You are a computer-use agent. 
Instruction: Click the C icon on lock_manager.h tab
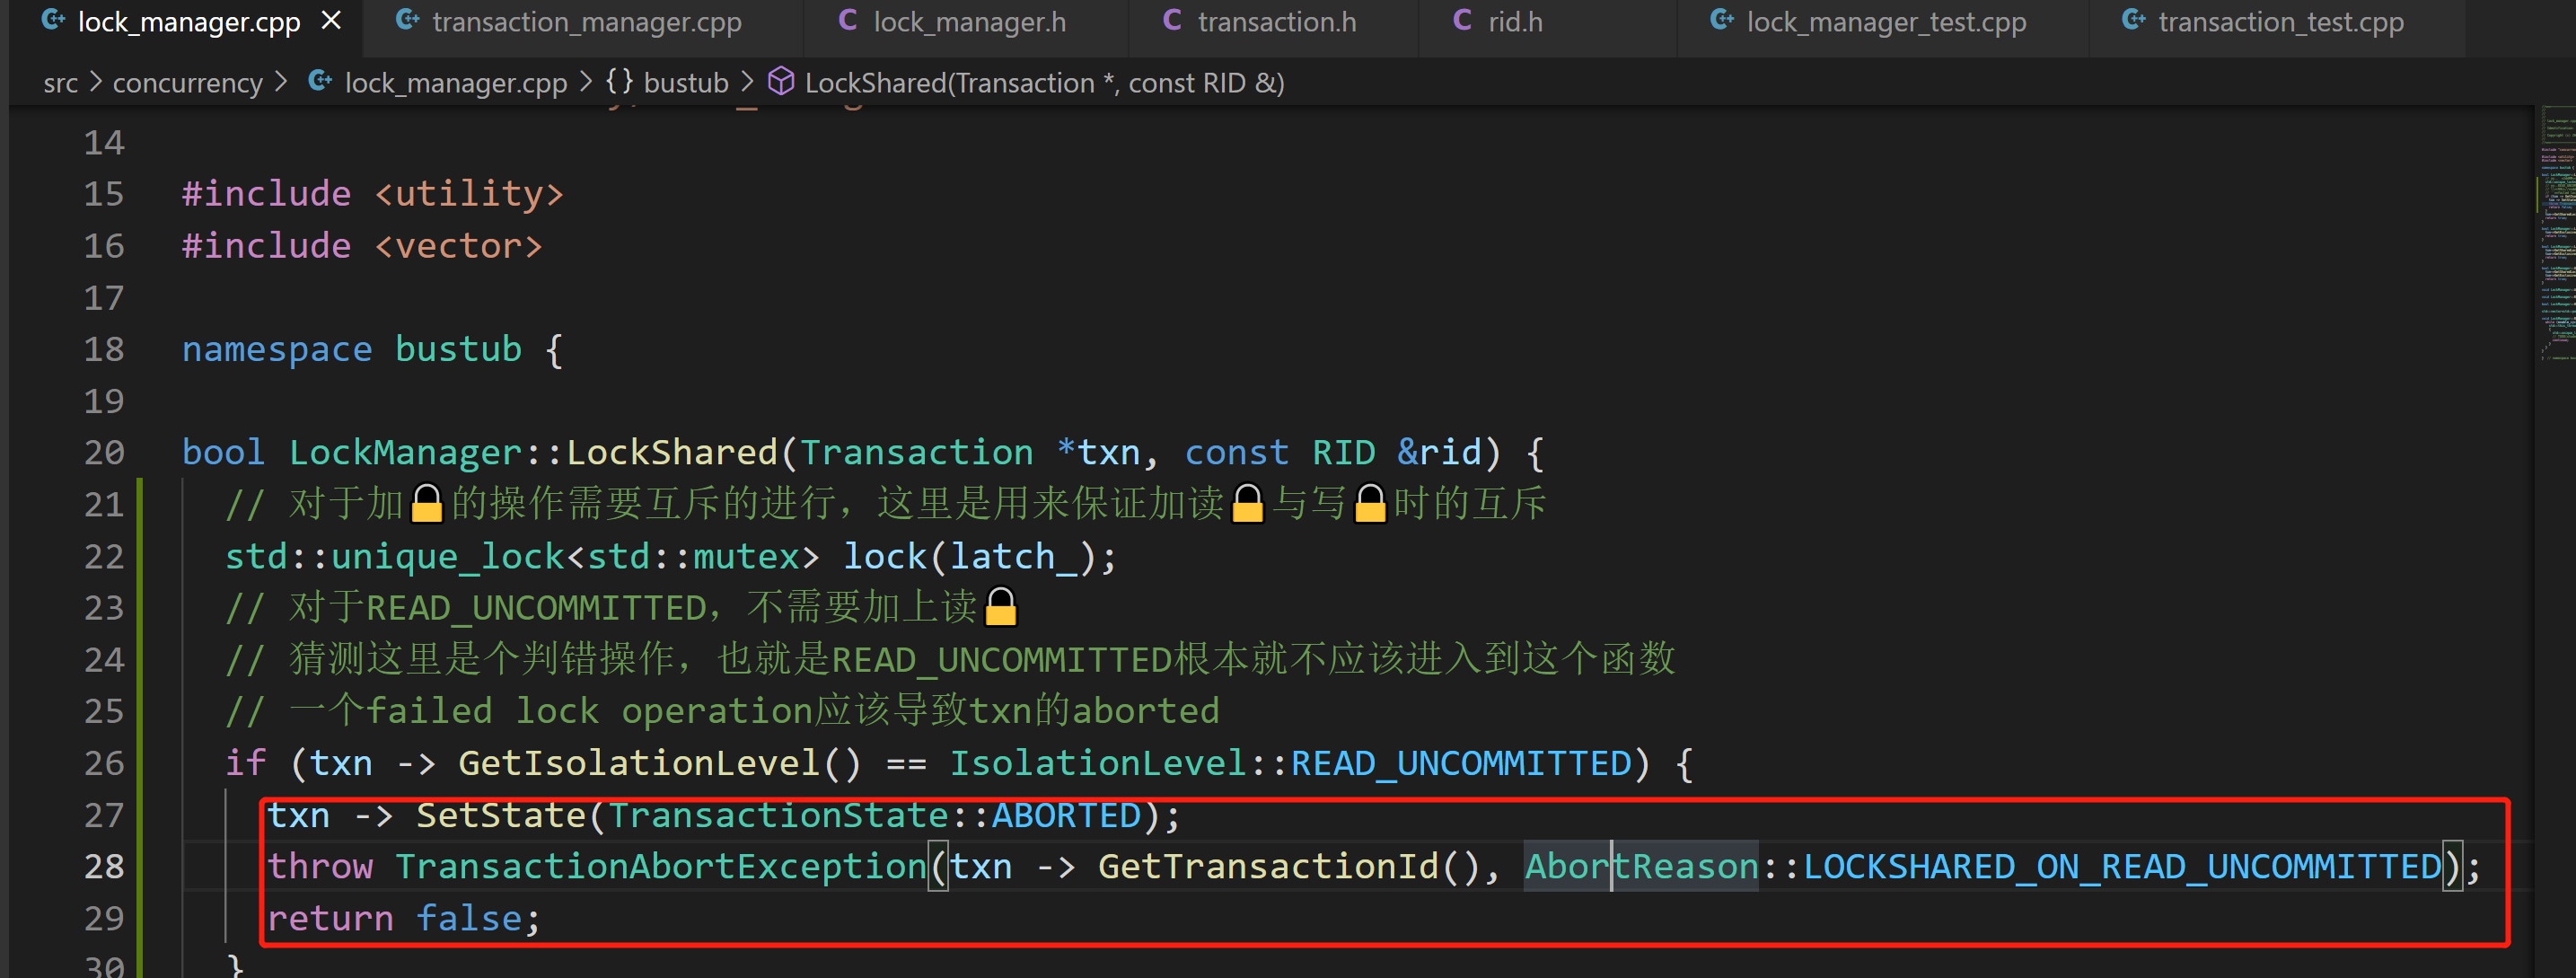click(847, 20)
